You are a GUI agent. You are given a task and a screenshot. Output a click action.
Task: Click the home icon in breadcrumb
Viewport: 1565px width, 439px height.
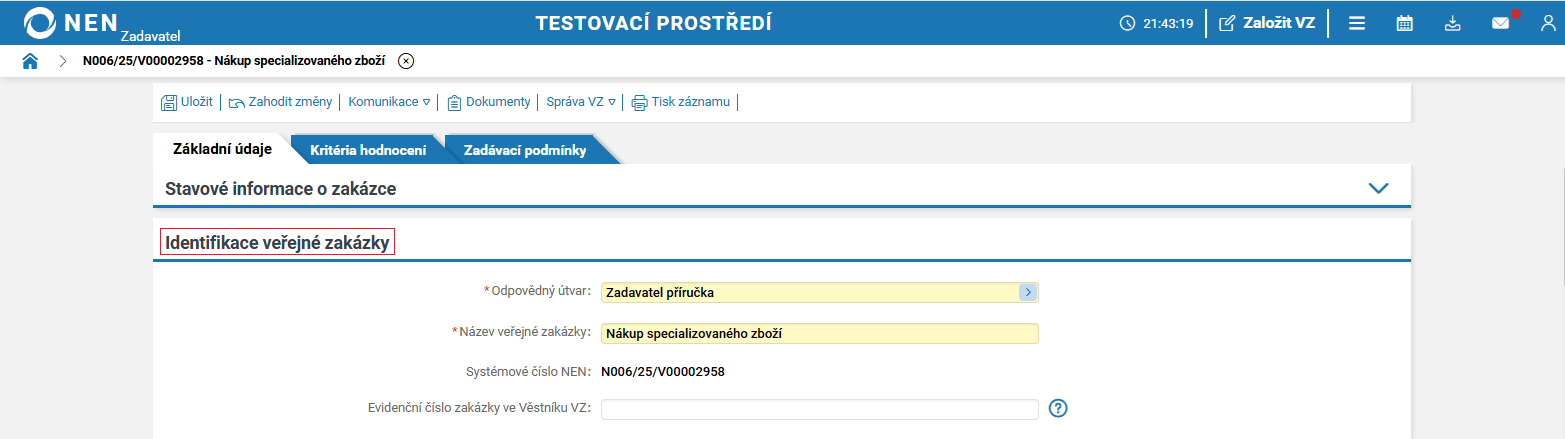click(30, 61)
